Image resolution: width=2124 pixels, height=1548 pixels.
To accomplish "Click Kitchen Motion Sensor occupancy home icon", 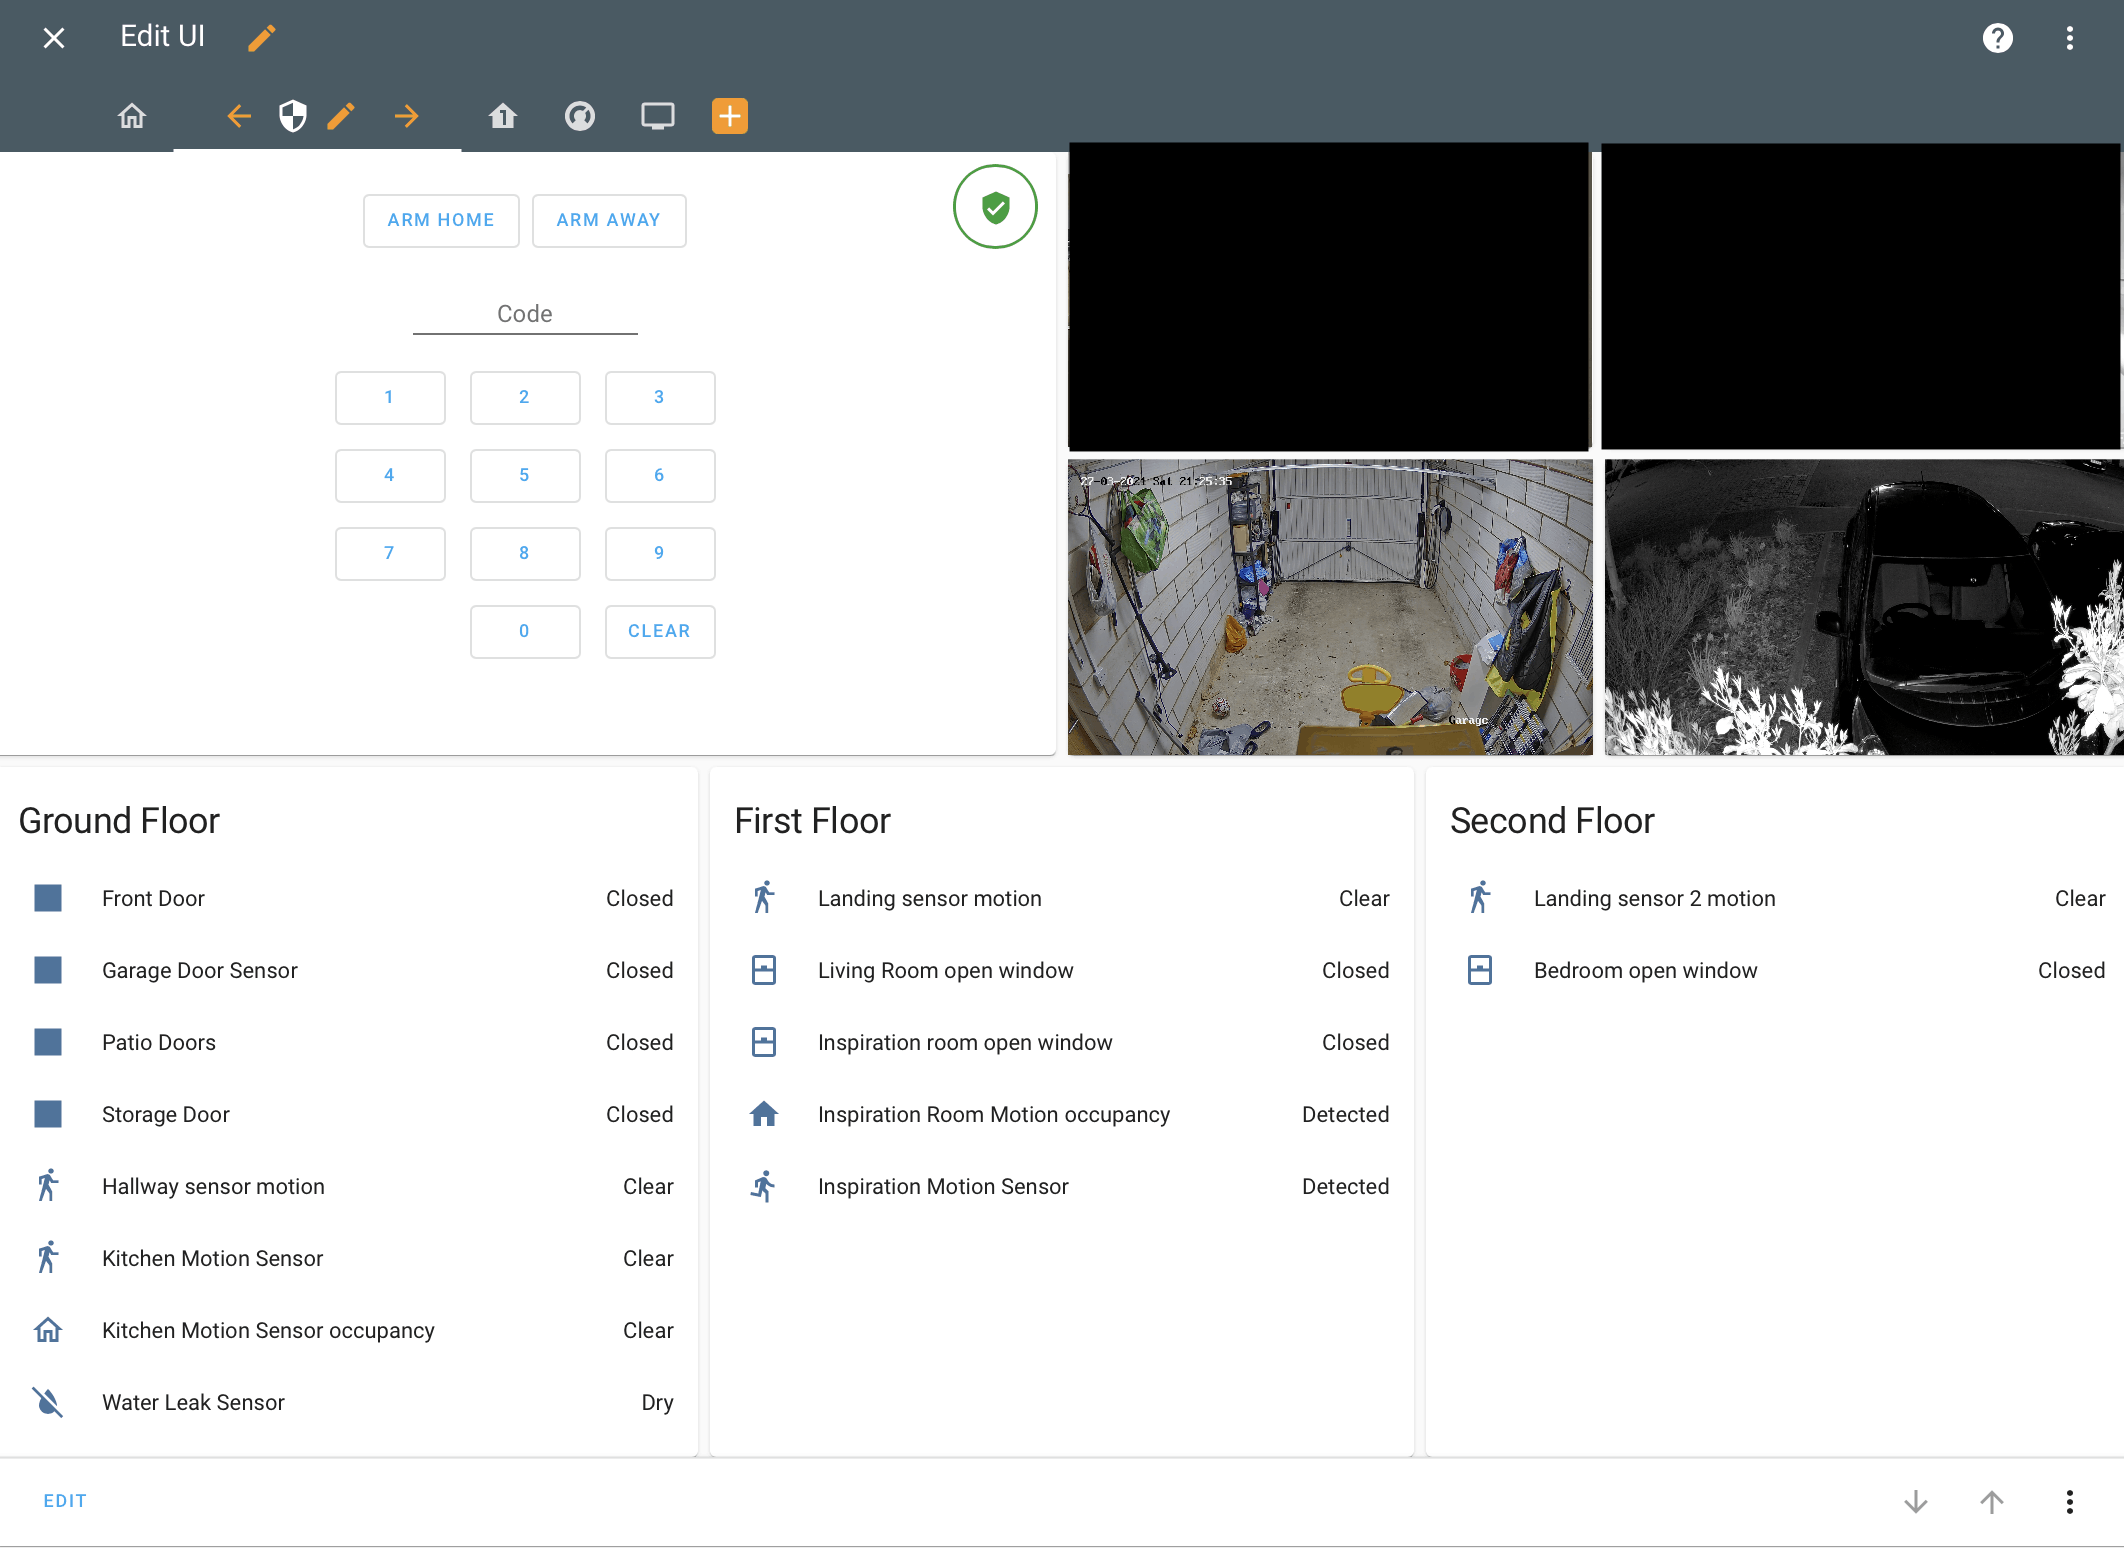I will click(x=48, y=1330).
